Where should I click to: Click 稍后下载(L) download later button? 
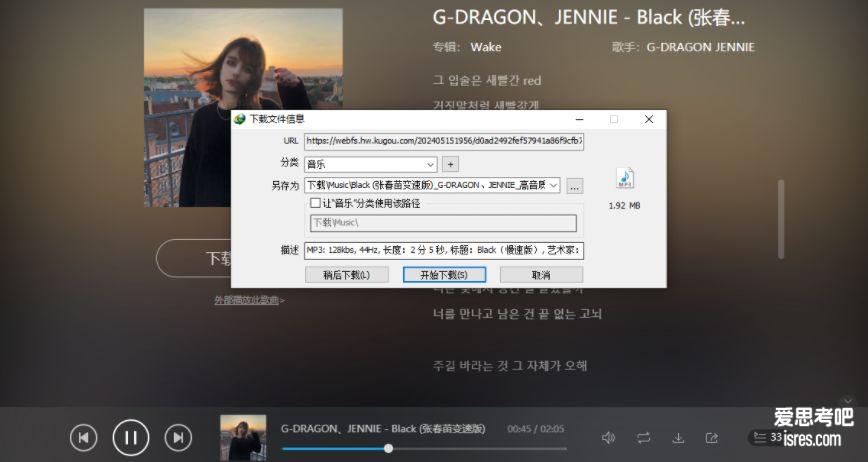coord(347,275)
